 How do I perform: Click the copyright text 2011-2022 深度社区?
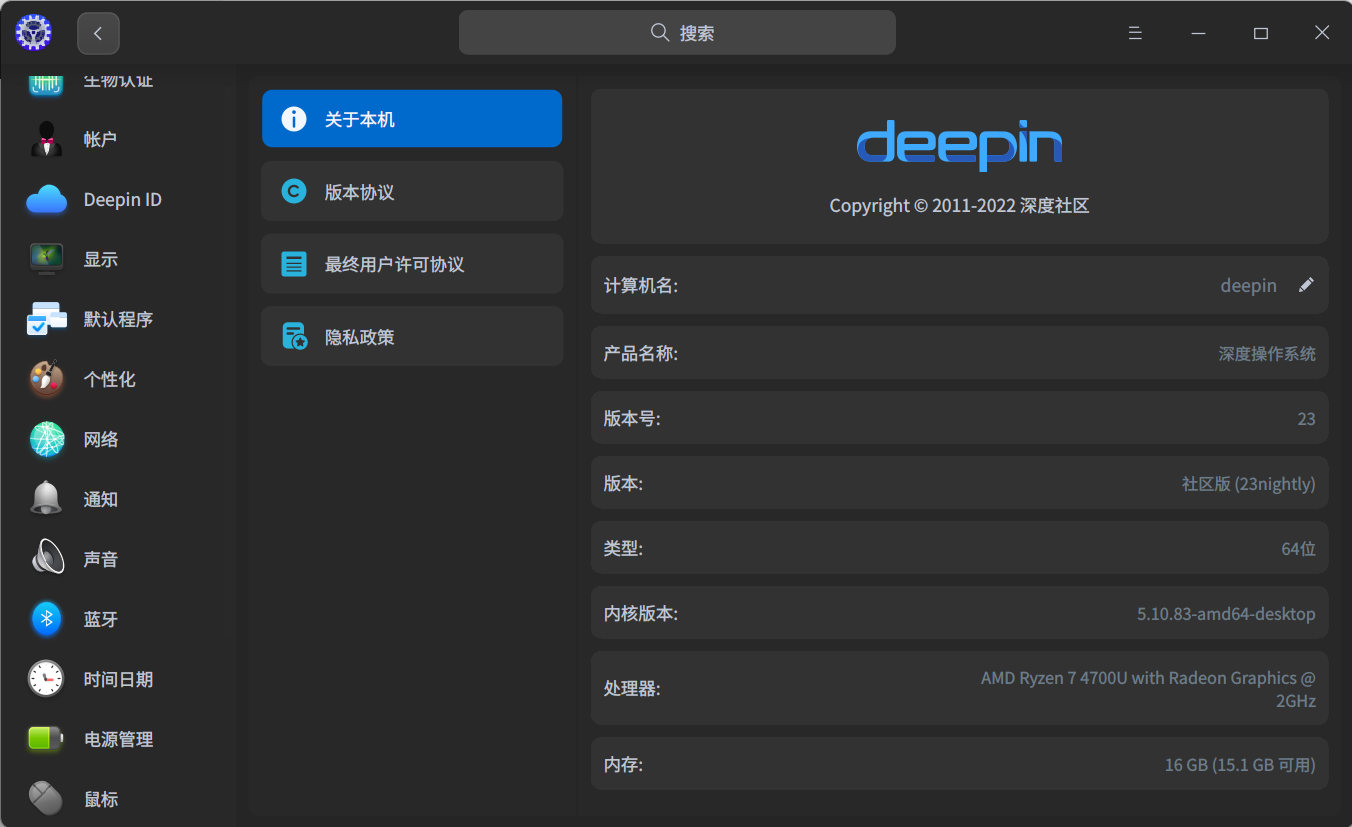959,206
